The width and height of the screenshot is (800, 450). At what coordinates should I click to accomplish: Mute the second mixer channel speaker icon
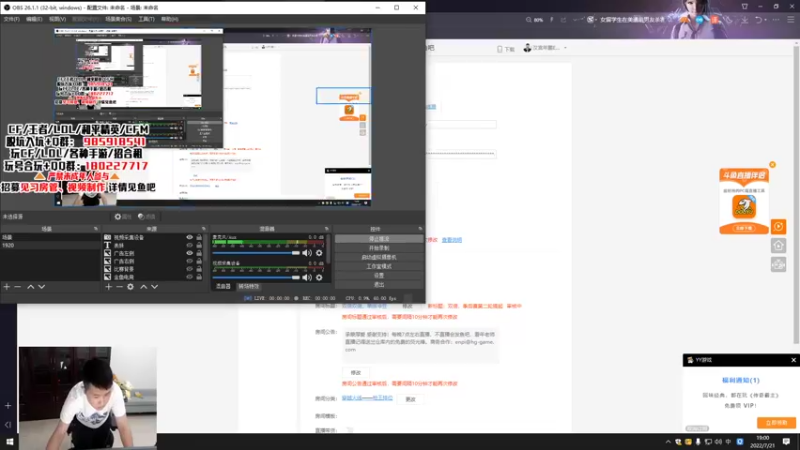click(307, 278)
